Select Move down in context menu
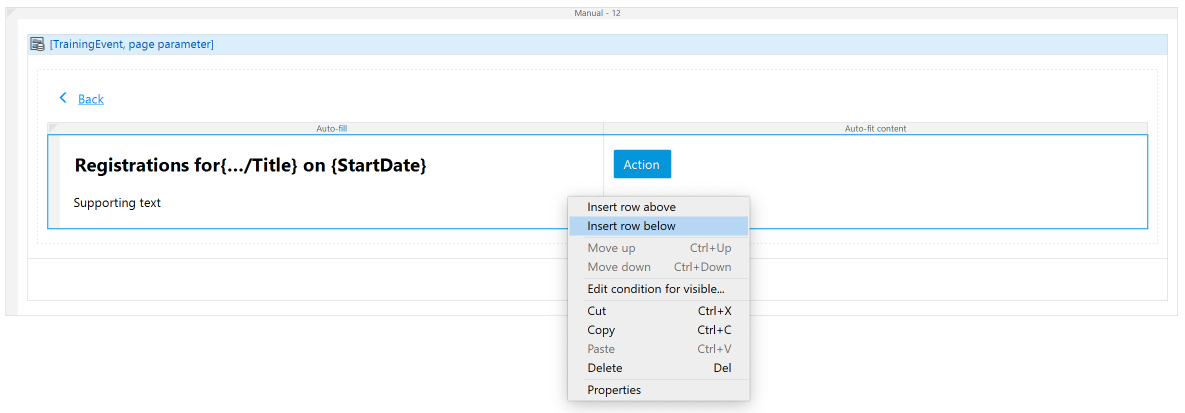The image size is (1185, 413). point(658,267)
